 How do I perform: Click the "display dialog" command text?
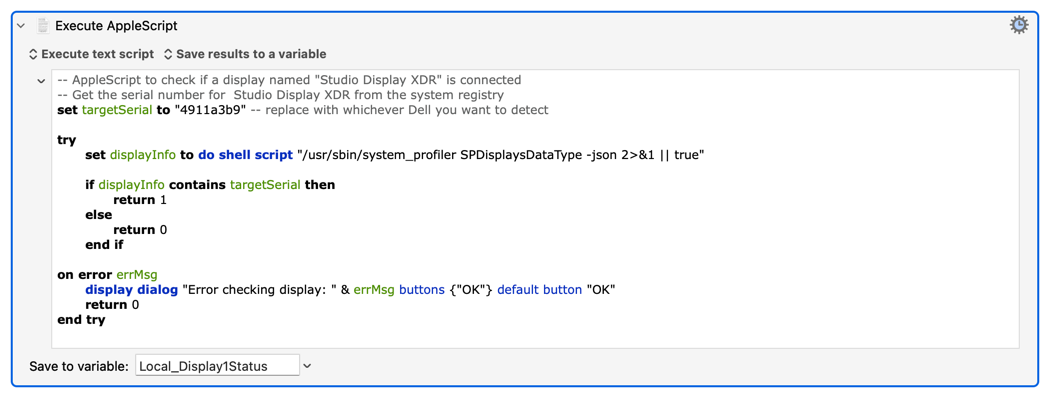point(132,290)
